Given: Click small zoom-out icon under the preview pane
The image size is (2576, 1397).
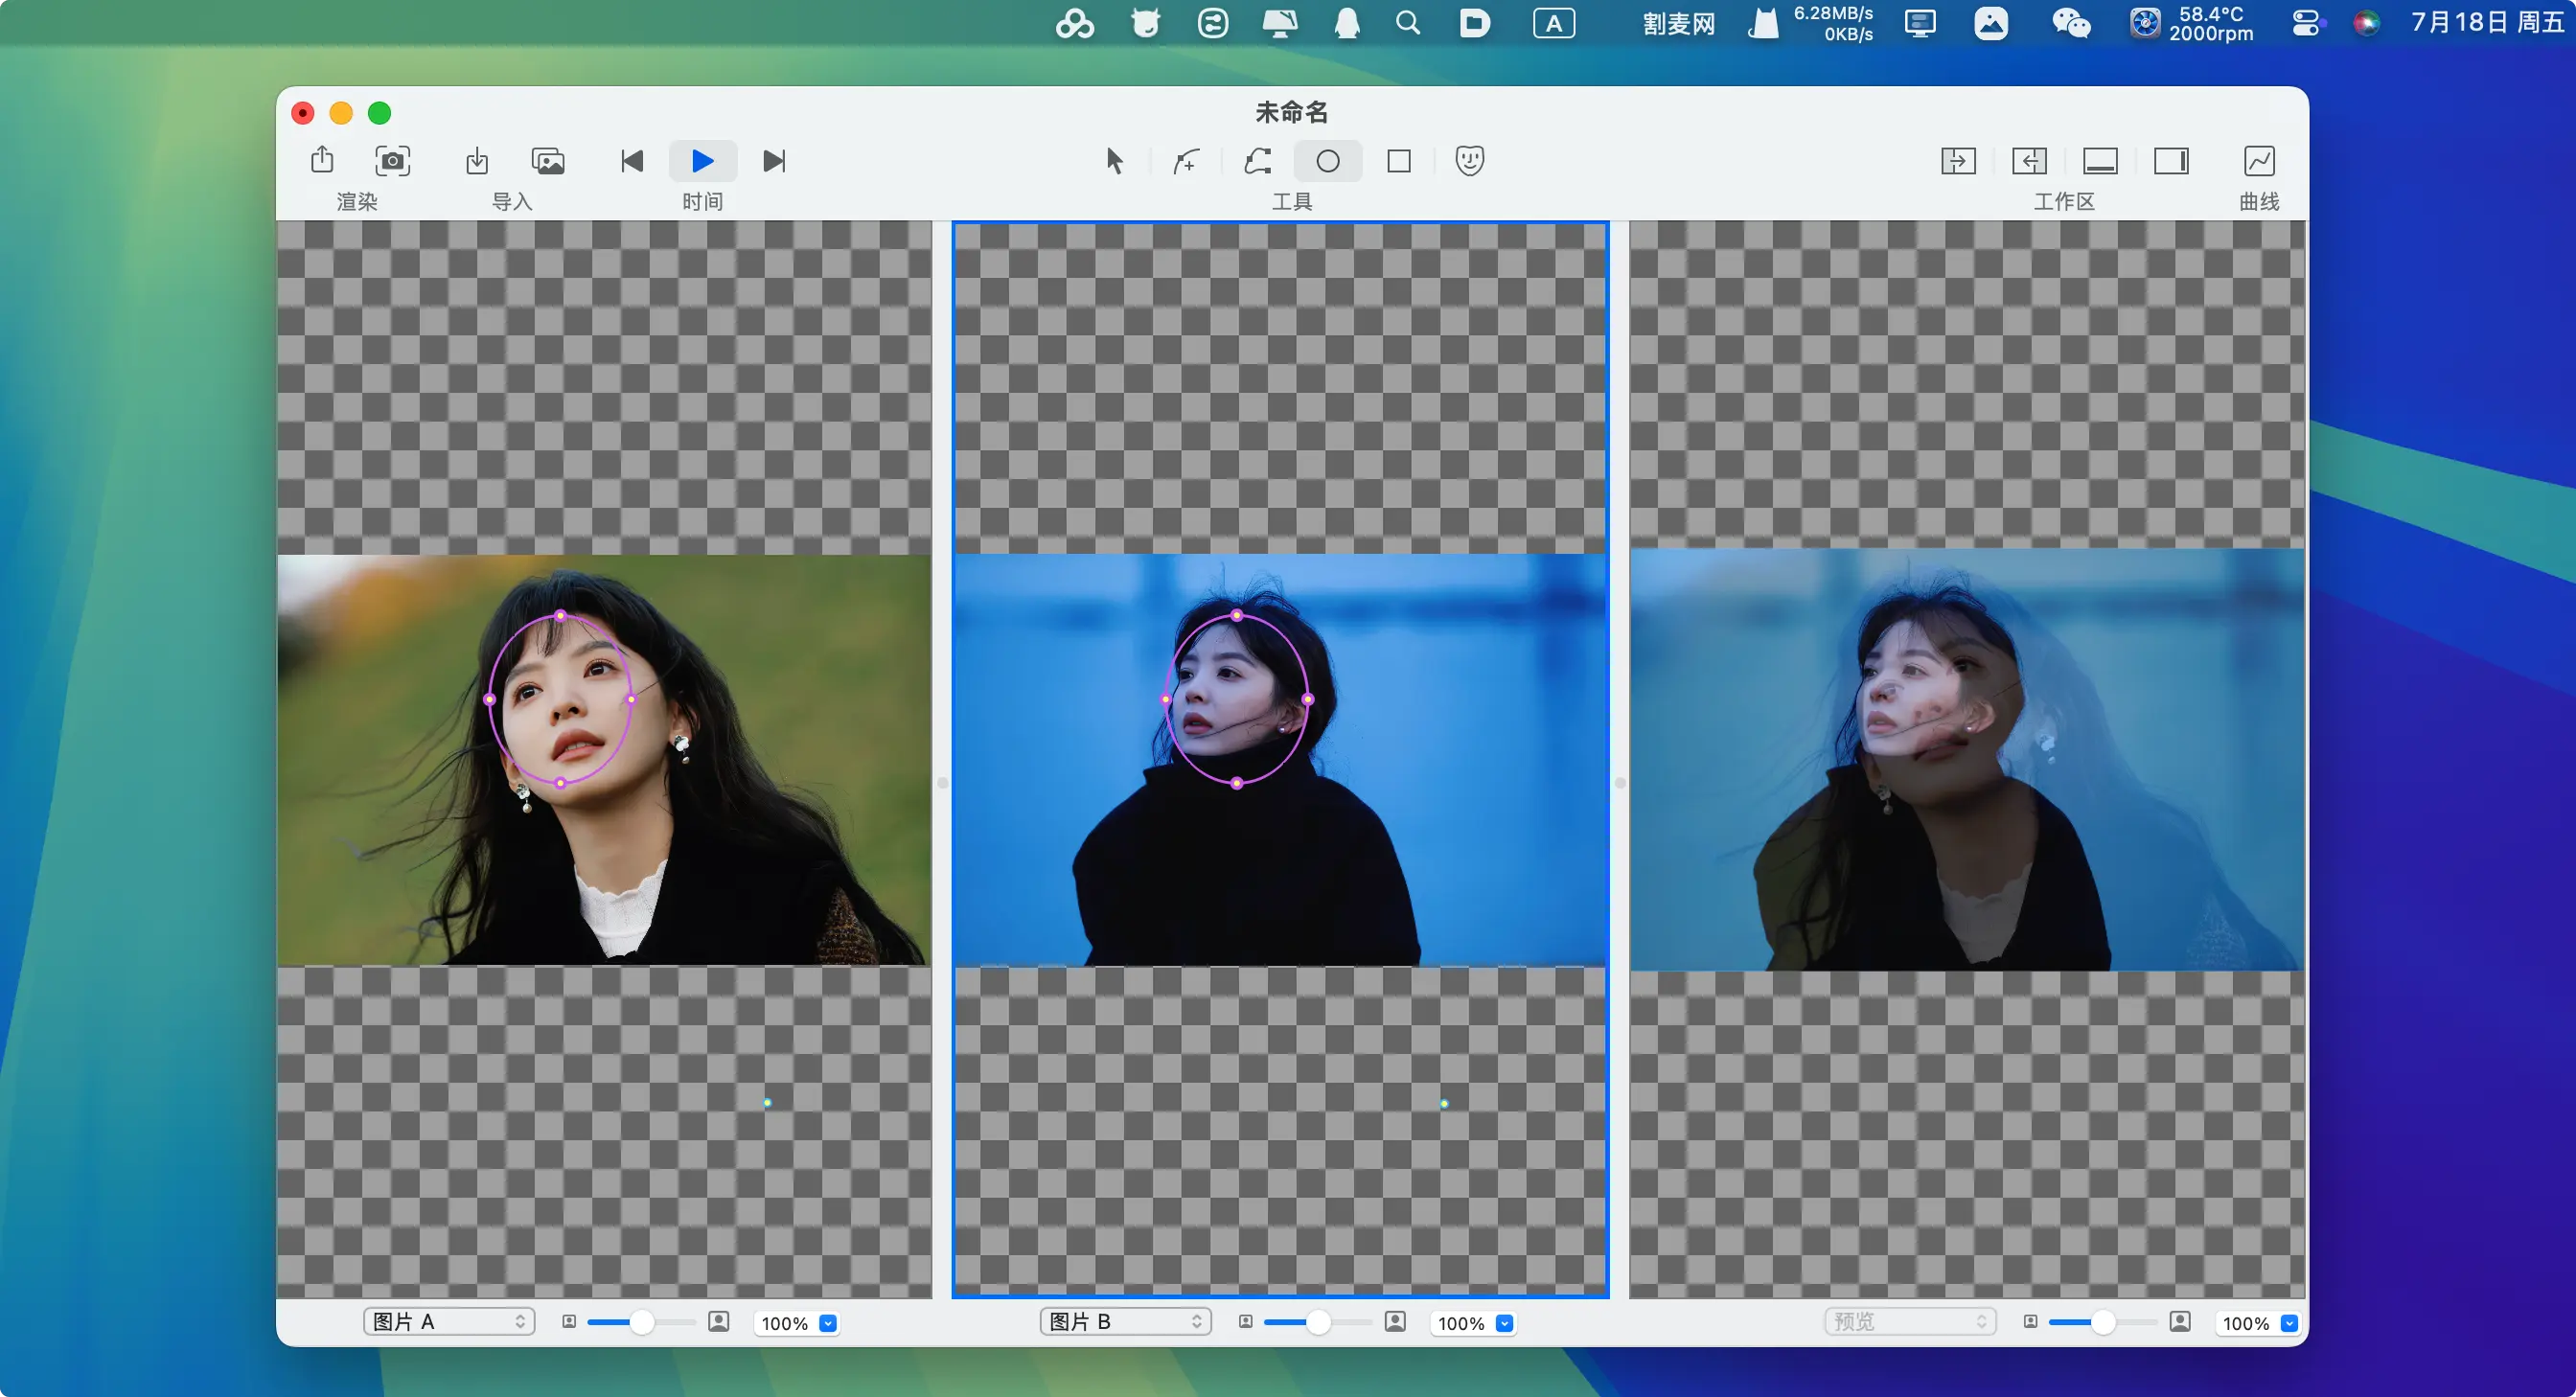Looking at the screenshot, I should (2030, 1322).
